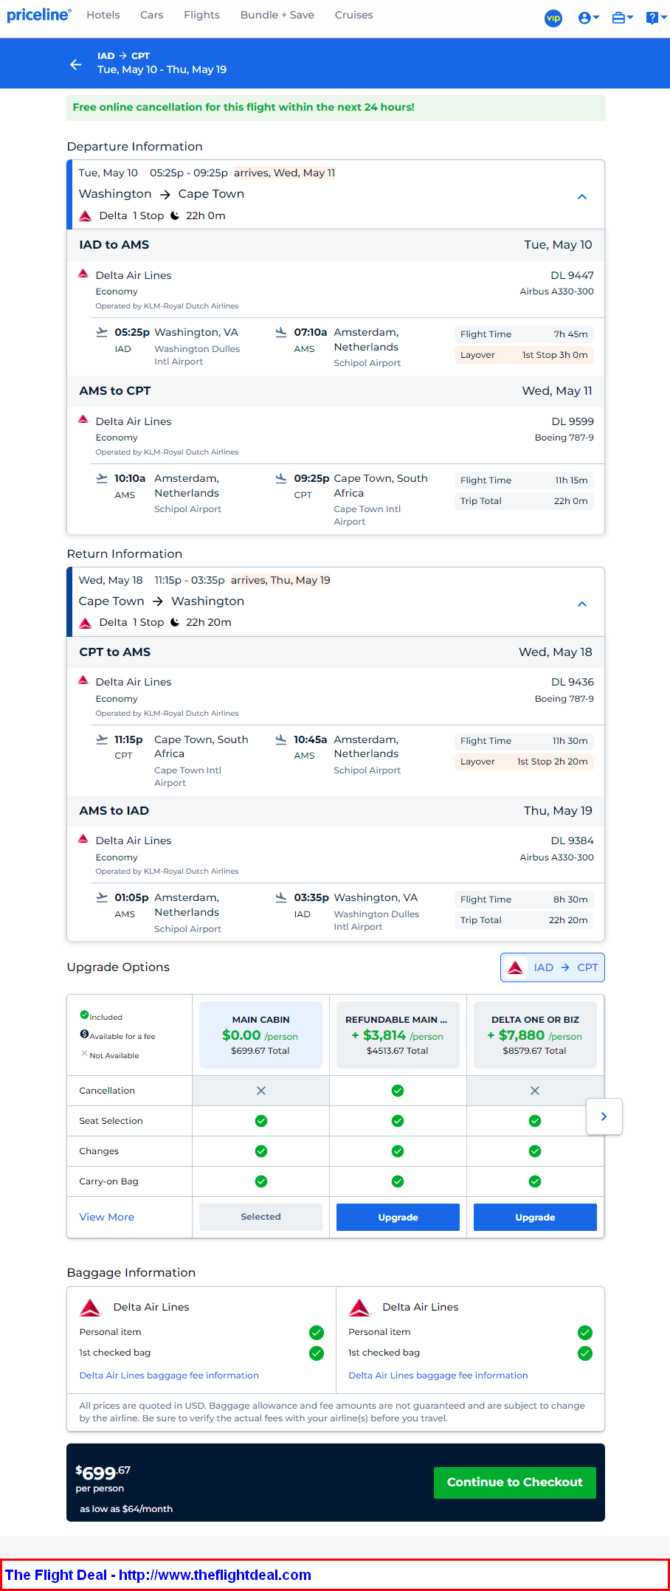Click the Selected button under Main Cabin

[261, 1217]
